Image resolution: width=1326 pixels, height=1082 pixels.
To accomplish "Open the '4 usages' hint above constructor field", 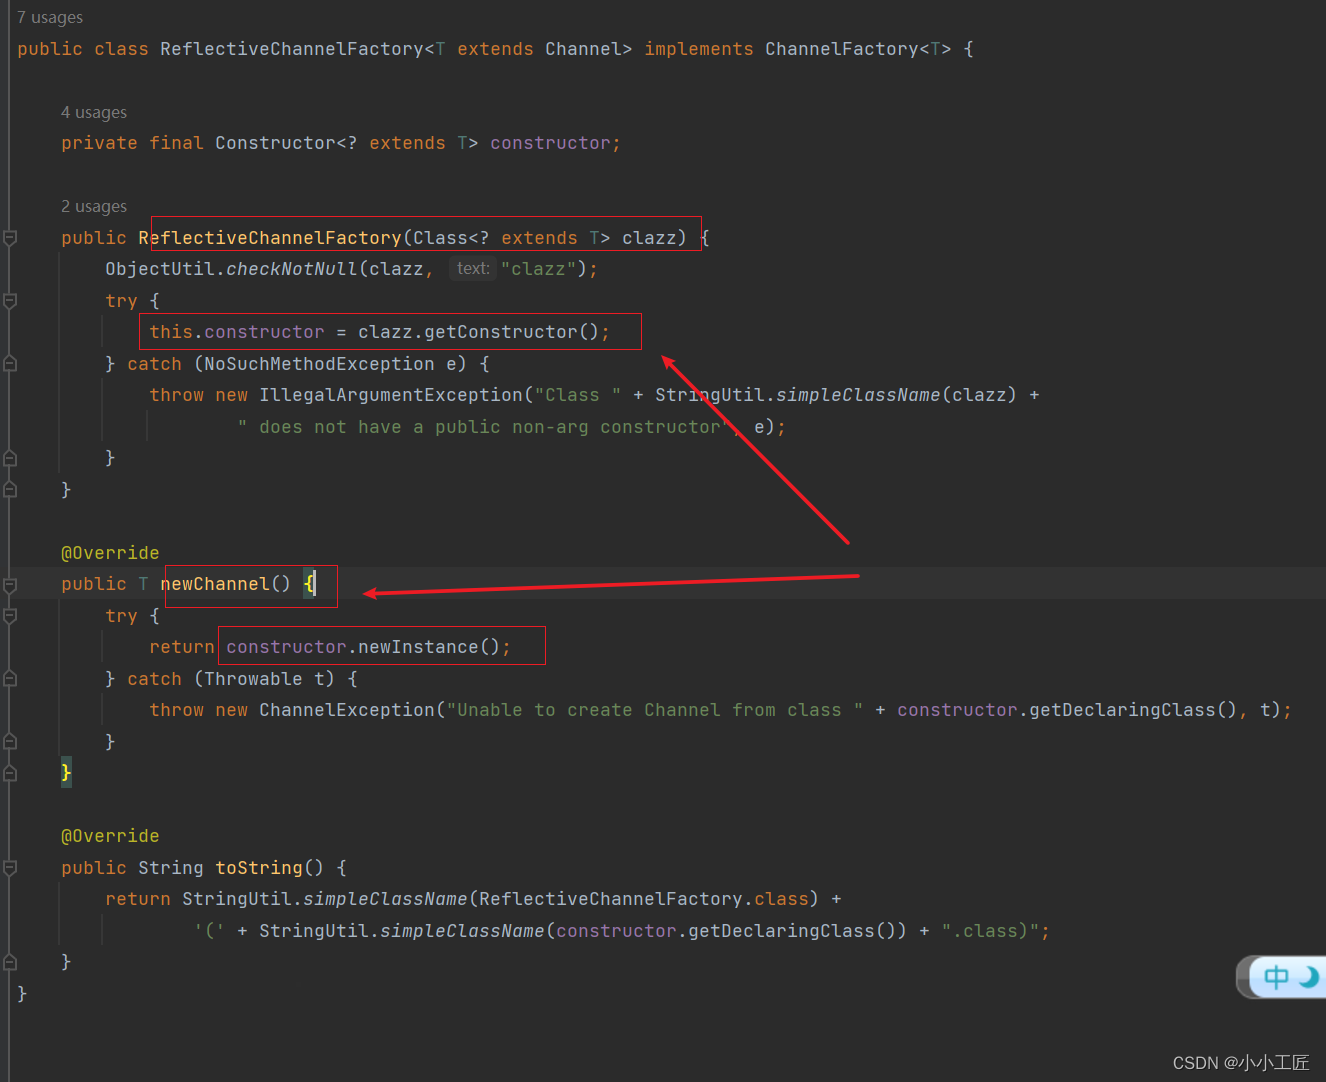I will [x=94, y=112].
